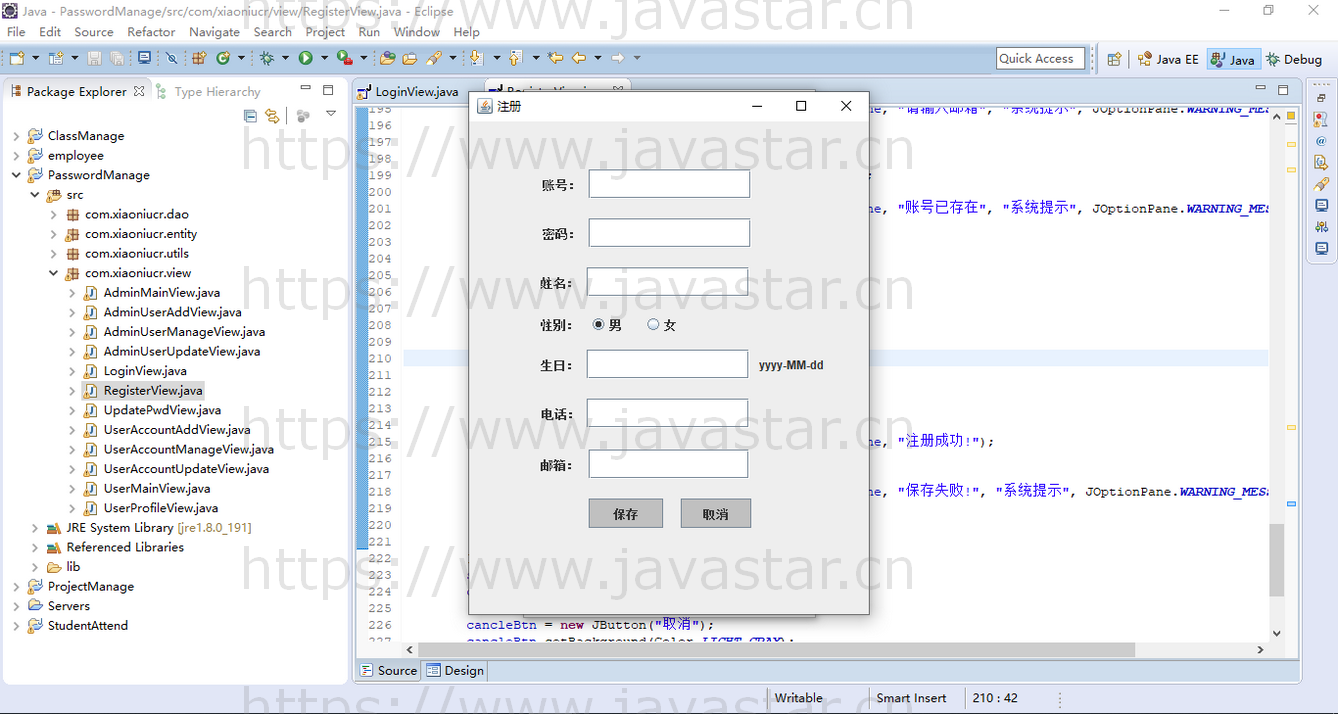Collapse the PasswordManage project

point(16,175)
